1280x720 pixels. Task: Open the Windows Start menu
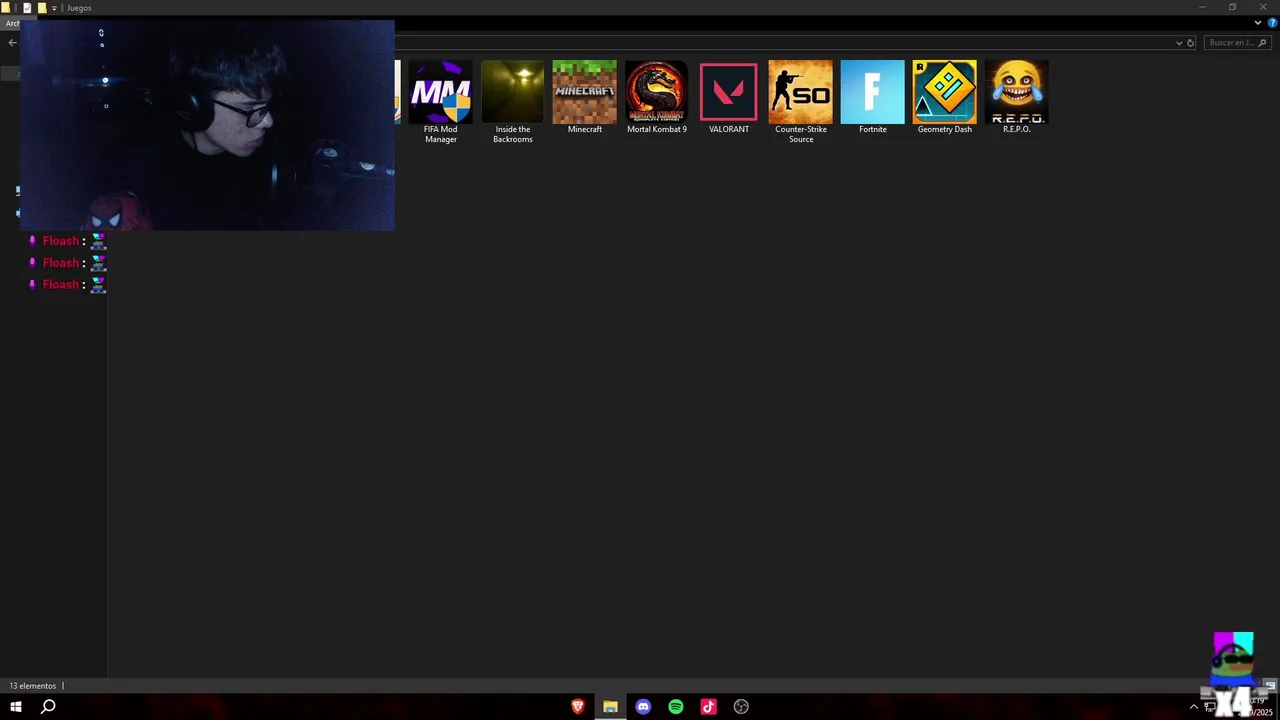pyautogui.click(x=16, y=706)
